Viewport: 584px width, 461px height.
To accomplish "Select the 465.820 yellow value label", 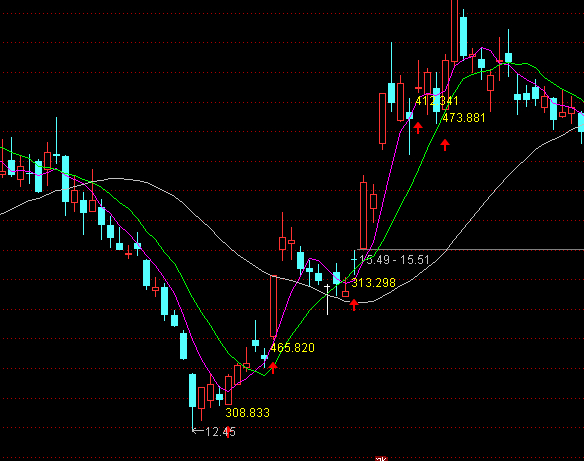I will (293, 348).
